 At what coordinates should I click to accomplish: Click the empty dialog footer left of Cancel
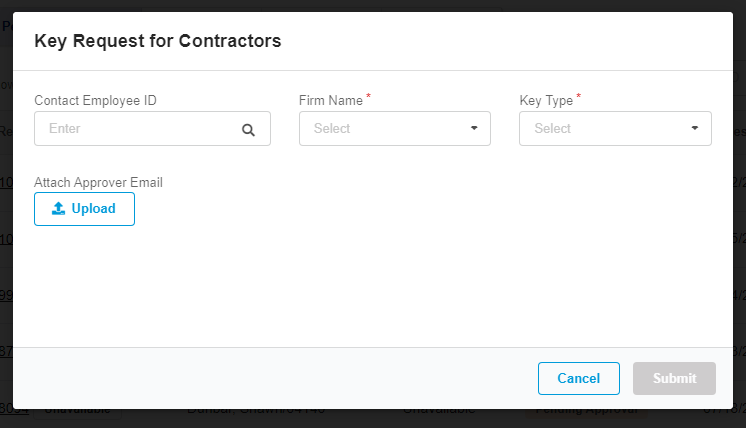(270, 378)
